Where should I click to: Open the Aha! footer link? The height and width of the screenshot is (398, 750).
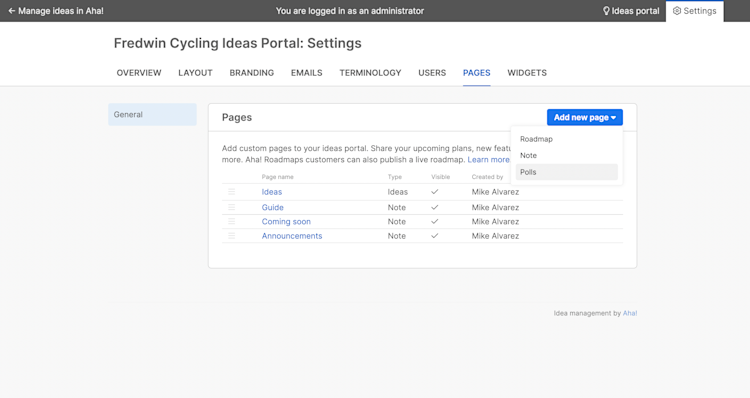(x=630, y=313)
